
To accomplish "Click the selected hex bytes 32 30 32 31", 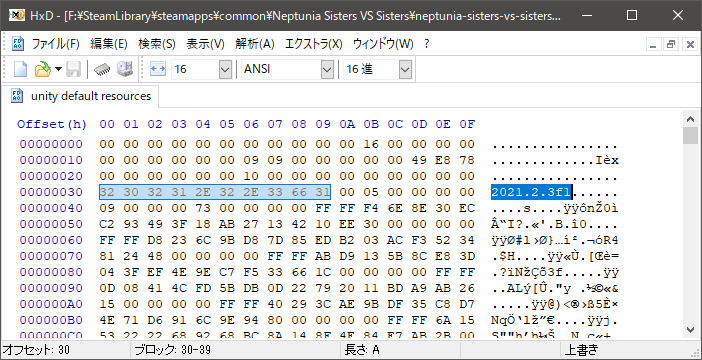I will [x=143, y=192].
